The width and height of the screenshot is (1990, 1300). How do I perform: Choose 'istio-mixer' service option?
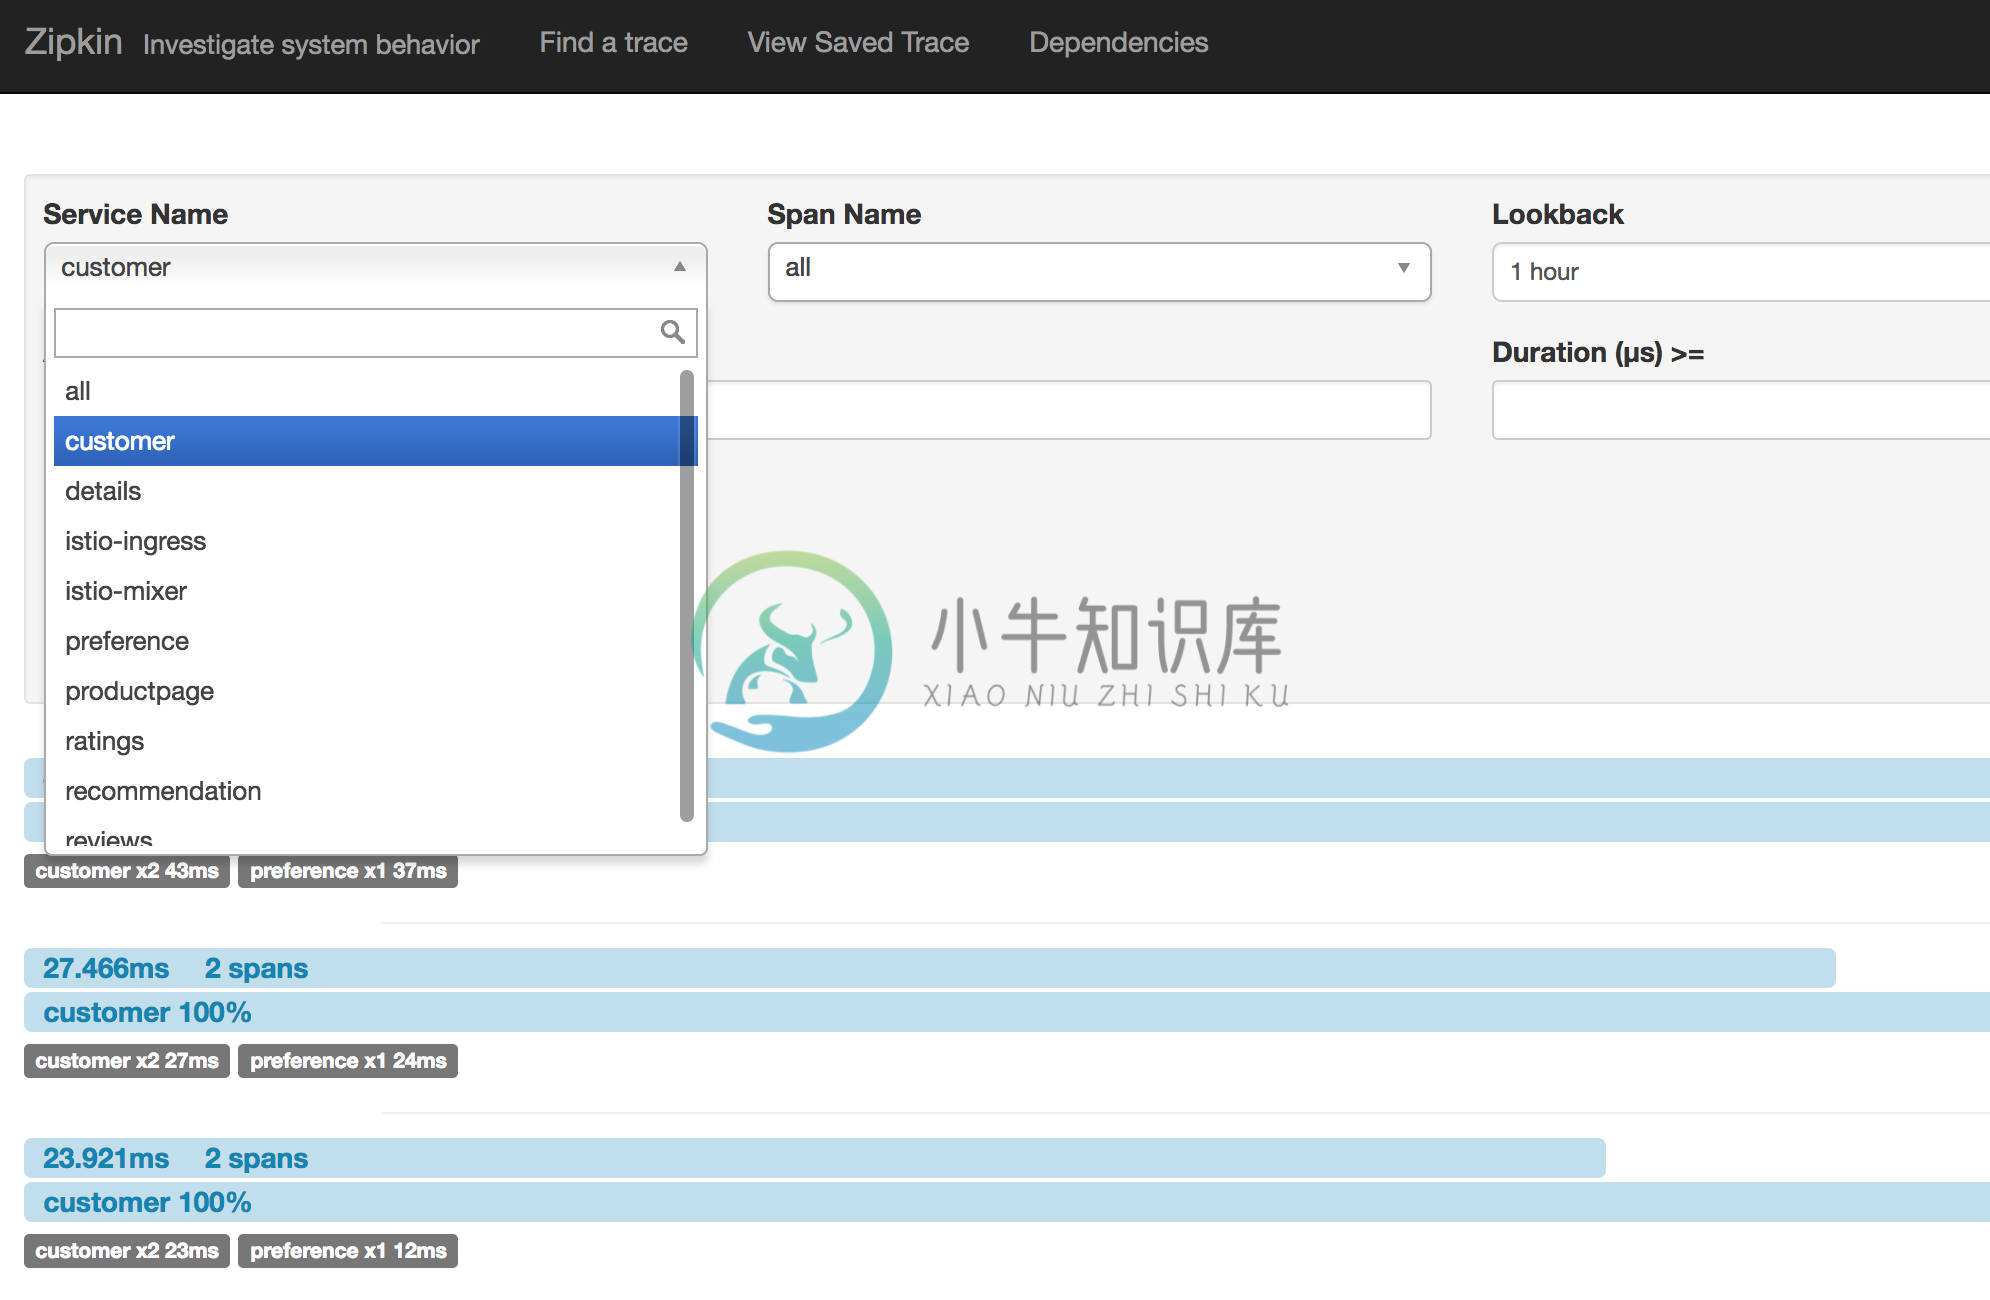(x=367, y=591)
